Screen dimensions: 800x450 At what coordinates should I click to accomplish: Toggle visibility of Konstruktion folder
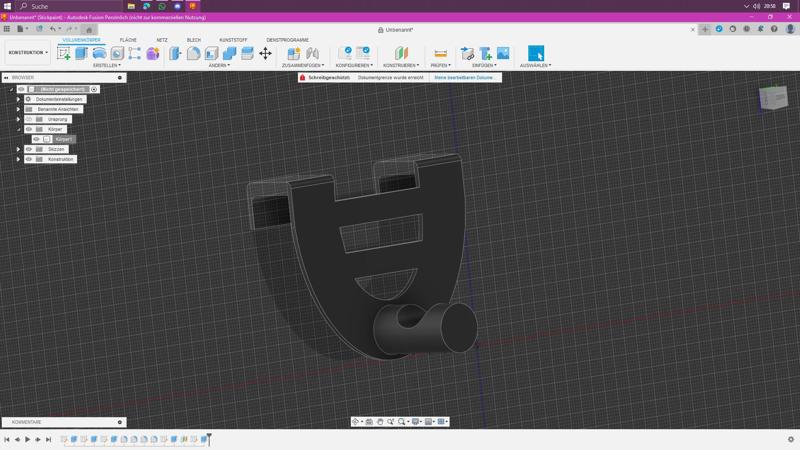29,159
